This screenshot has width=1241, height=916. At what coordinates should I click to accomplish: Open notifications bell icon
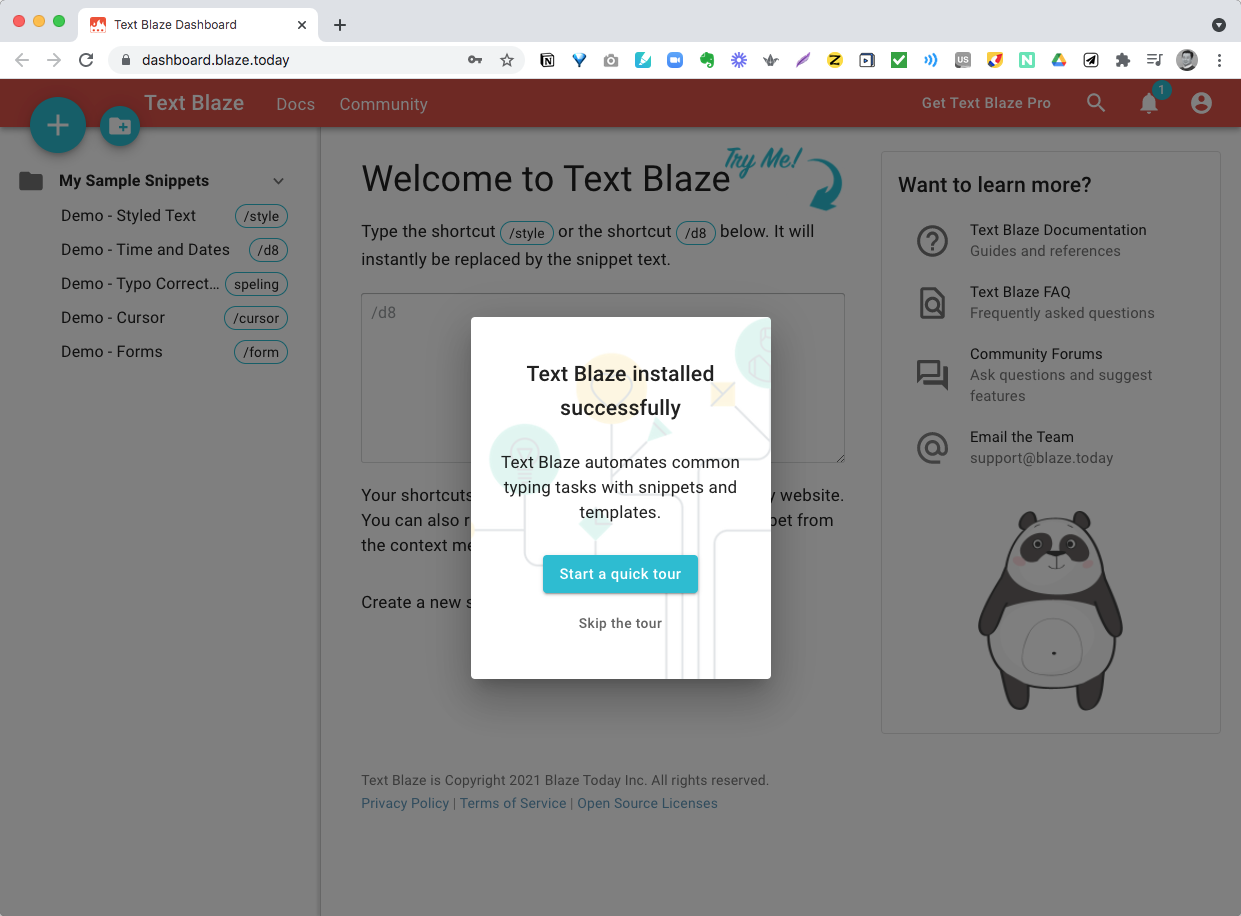(1149, 103)
